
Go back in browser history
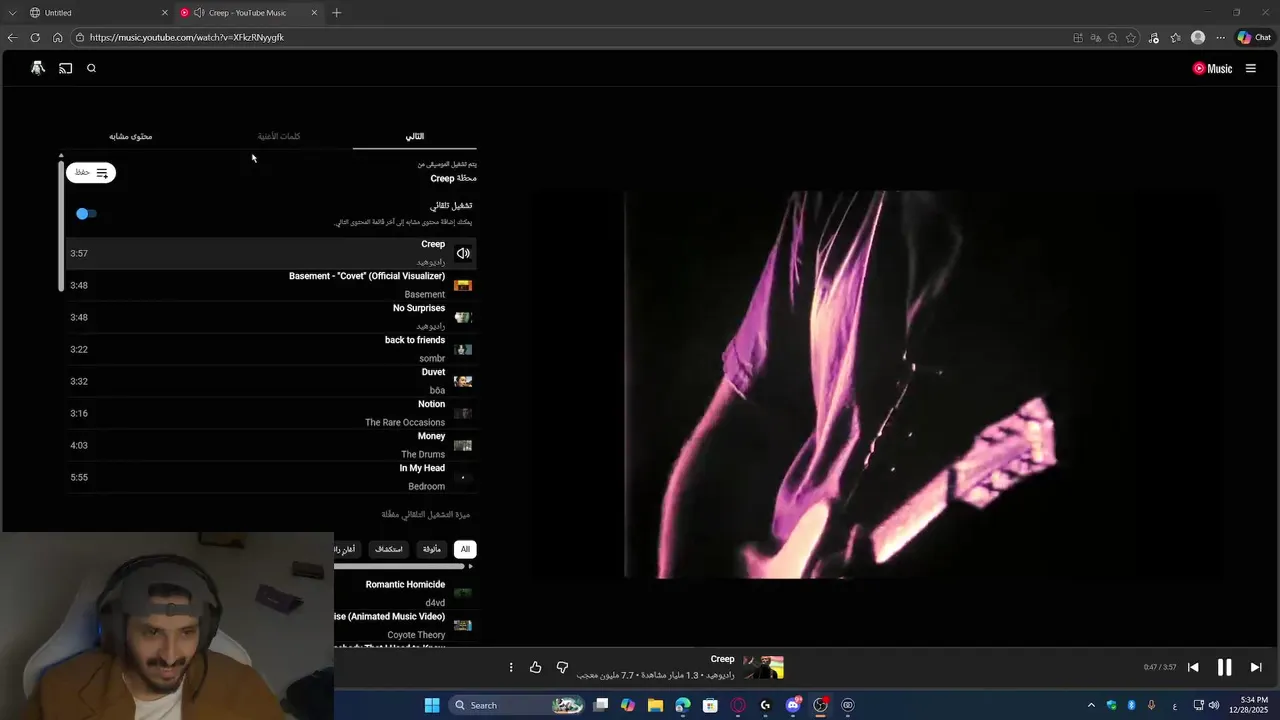[x=12, y=37]
